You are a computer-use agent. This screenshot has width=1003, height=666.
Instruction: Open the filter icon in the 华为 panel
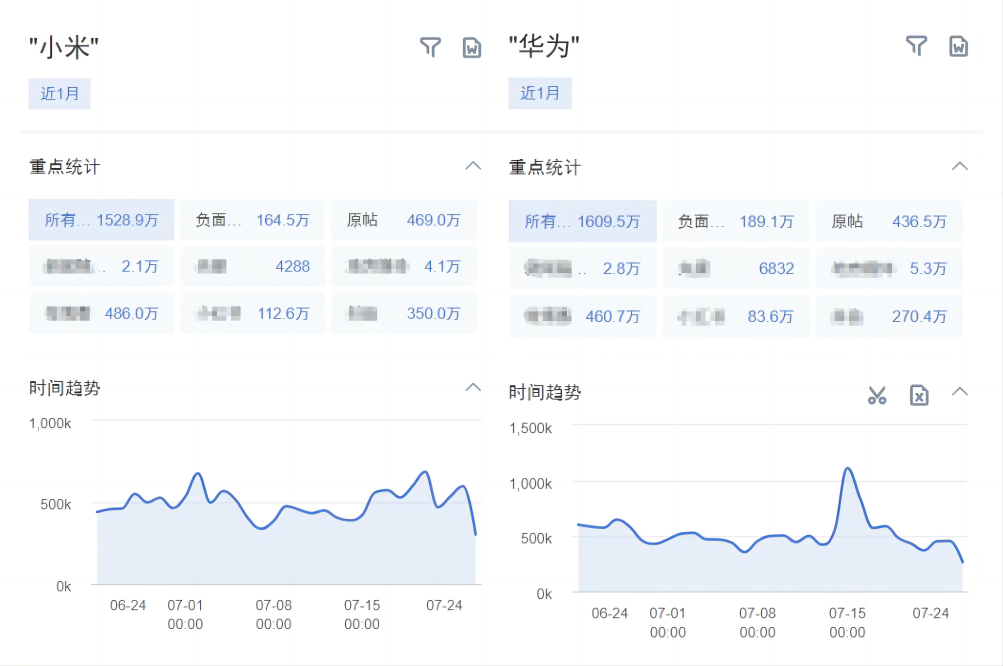pos(917,46)
